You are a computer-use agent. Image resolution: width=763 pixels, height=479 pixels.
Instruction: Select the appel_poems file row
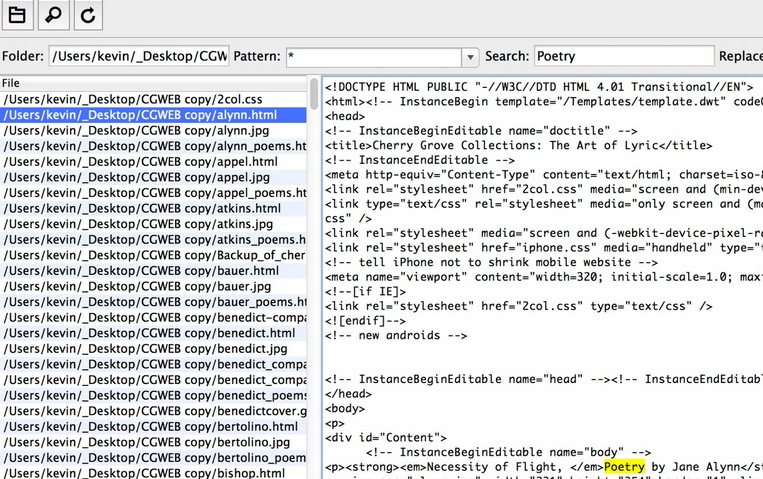pos(153,193)
